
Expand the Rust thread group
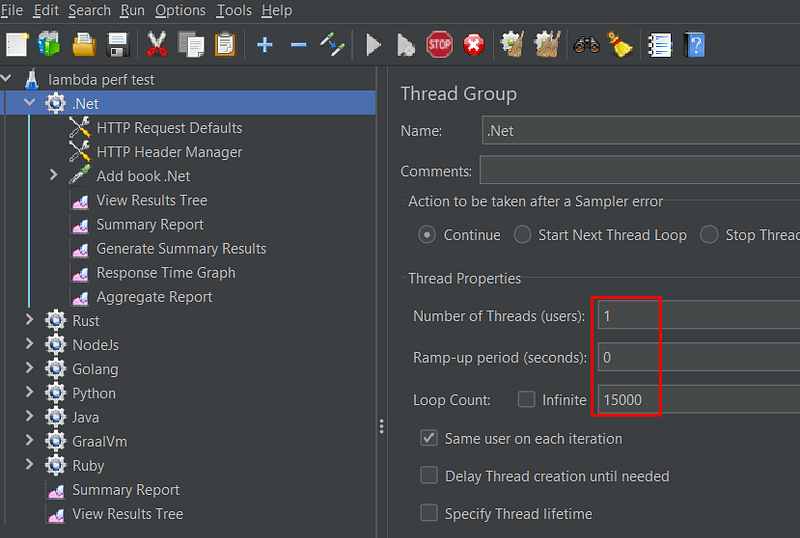click(30, 320)
